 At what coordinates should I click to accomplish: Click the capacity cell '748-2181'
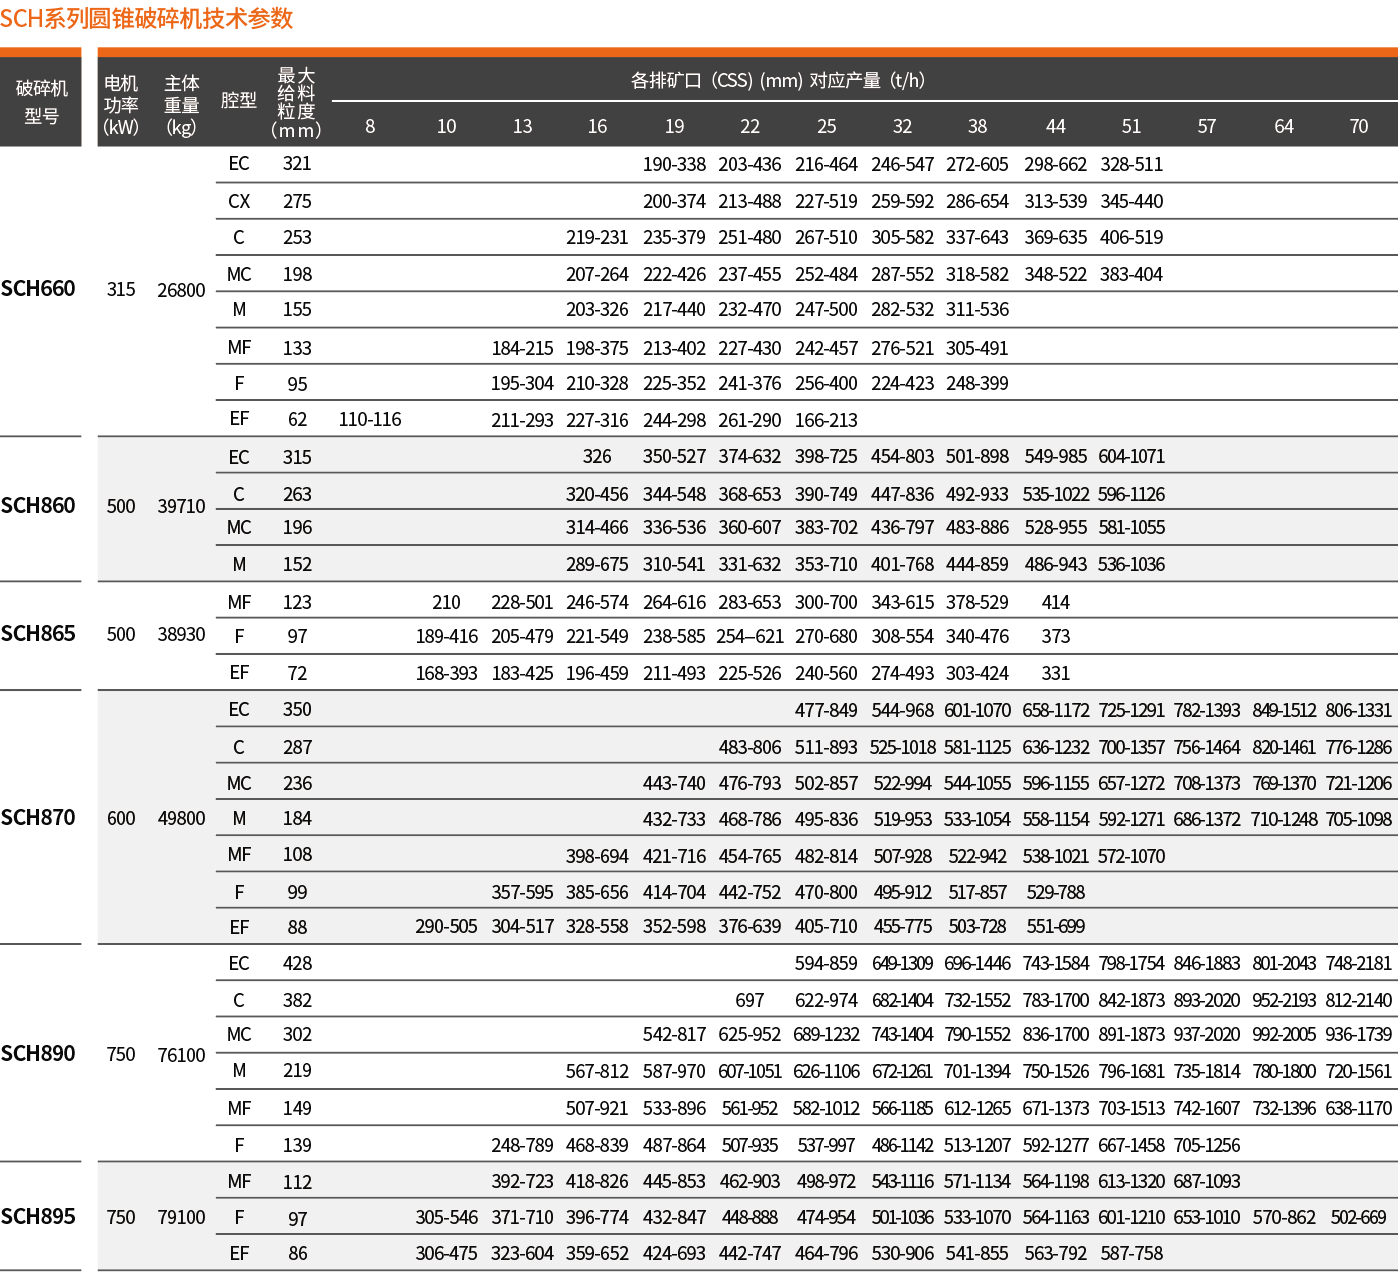[1359, 964]
